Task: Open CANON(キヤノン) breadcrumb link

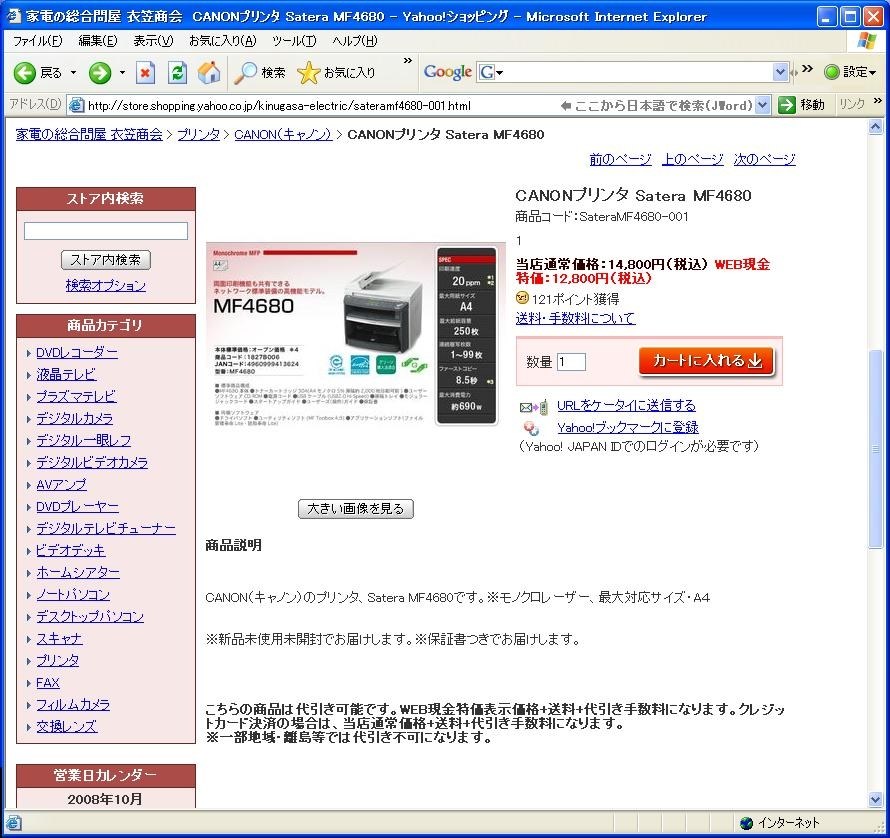Action: coord(283,135)
